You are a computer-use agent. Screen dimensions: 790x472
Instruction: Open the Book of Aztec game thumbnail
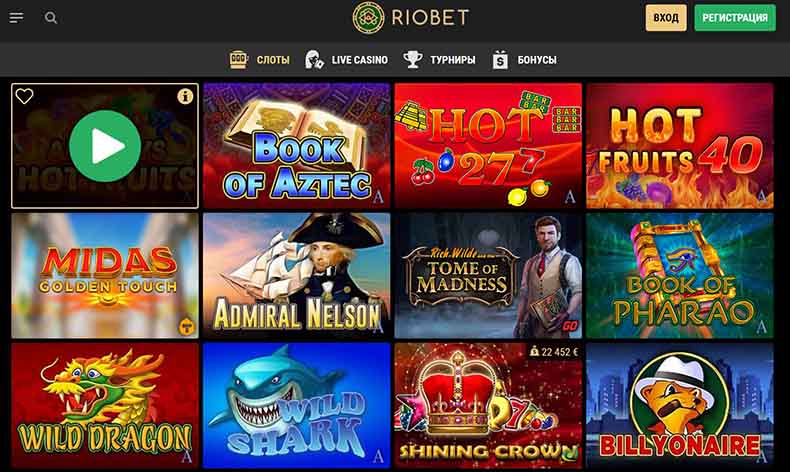(x=297, y=146)
